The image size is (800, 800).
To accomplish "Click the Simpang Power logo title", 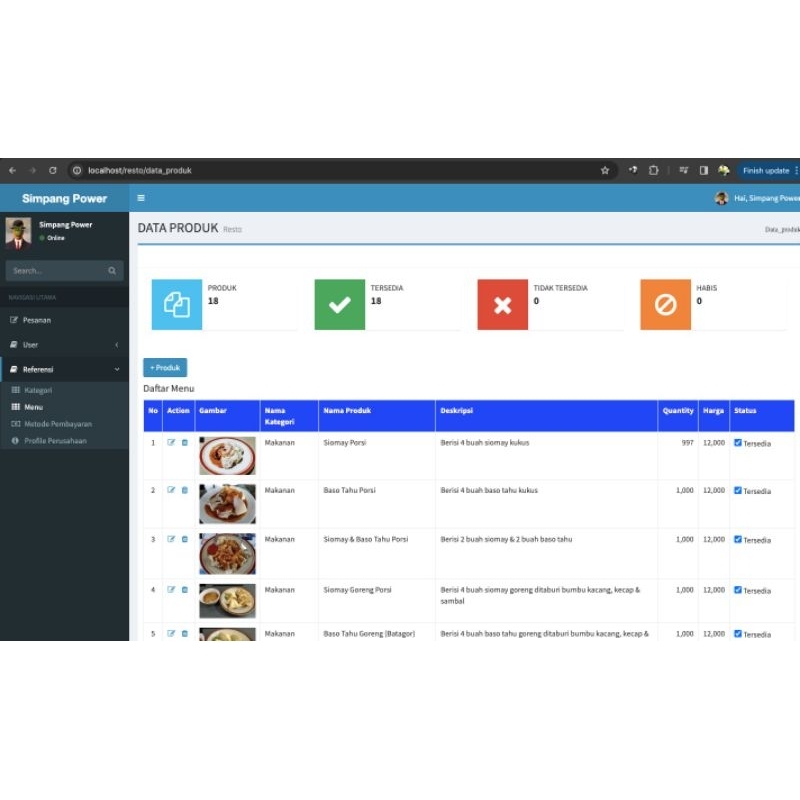I will [64, 198].
